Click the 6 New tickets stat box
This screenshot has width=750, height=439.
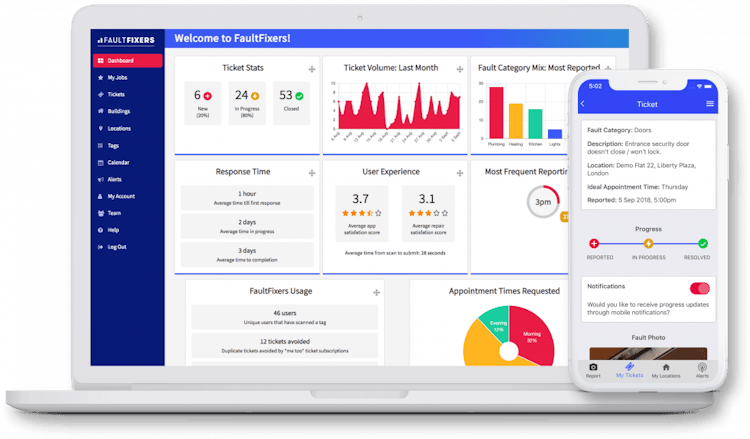tap(203, 103)
